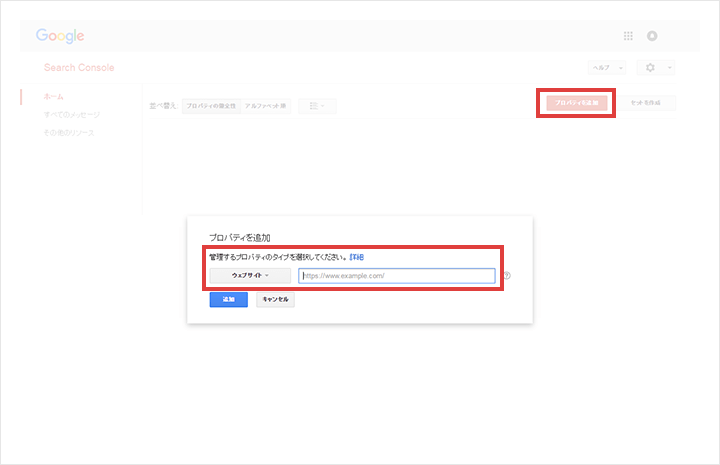Sort by プロパティの健全性

tap(211, 106)
